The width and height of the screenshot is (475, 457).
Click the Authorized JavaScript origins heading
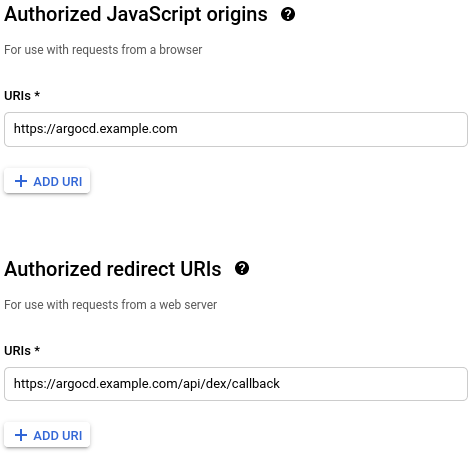136,15
